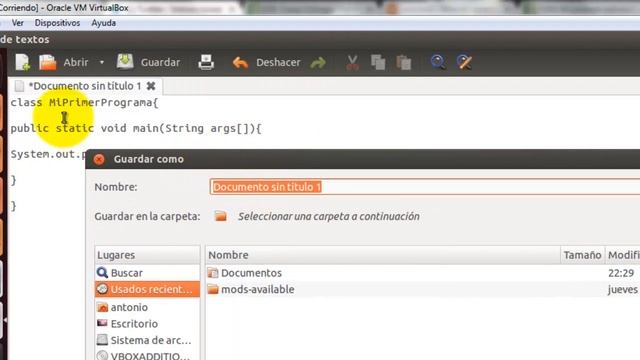Create a new document with toolbar icon
Image resolution: width=640 pixels, height=360 pixels.
tap(23, 62)
